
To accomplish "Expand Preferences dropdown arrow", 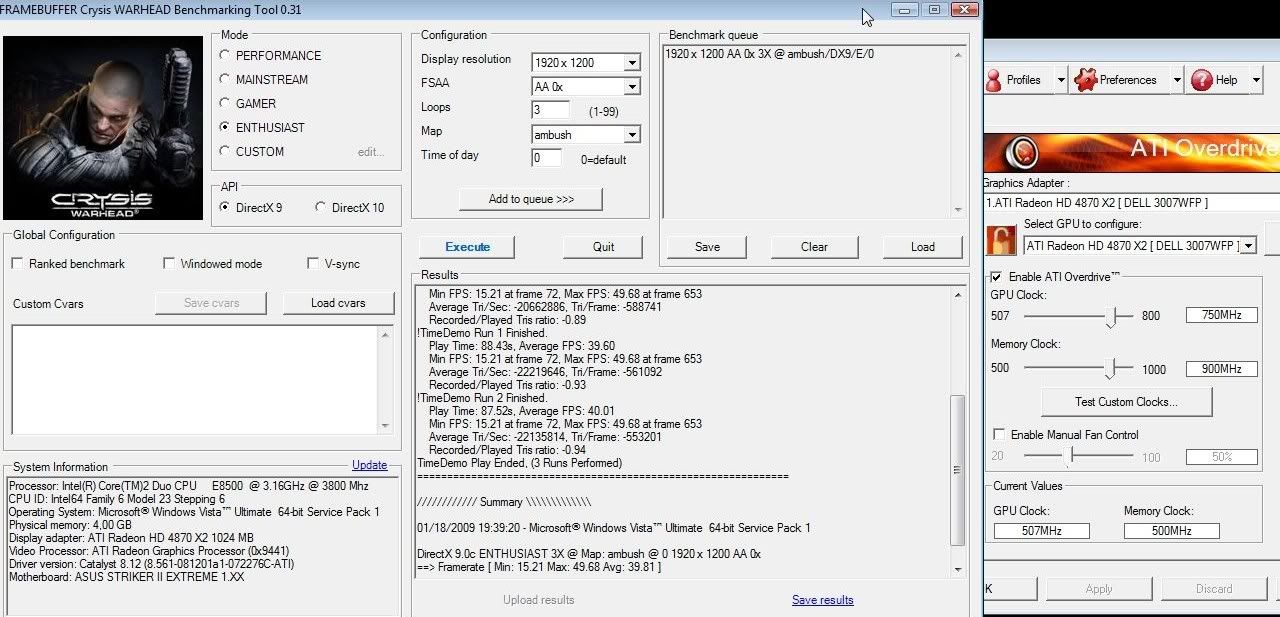I will 1176,80.
